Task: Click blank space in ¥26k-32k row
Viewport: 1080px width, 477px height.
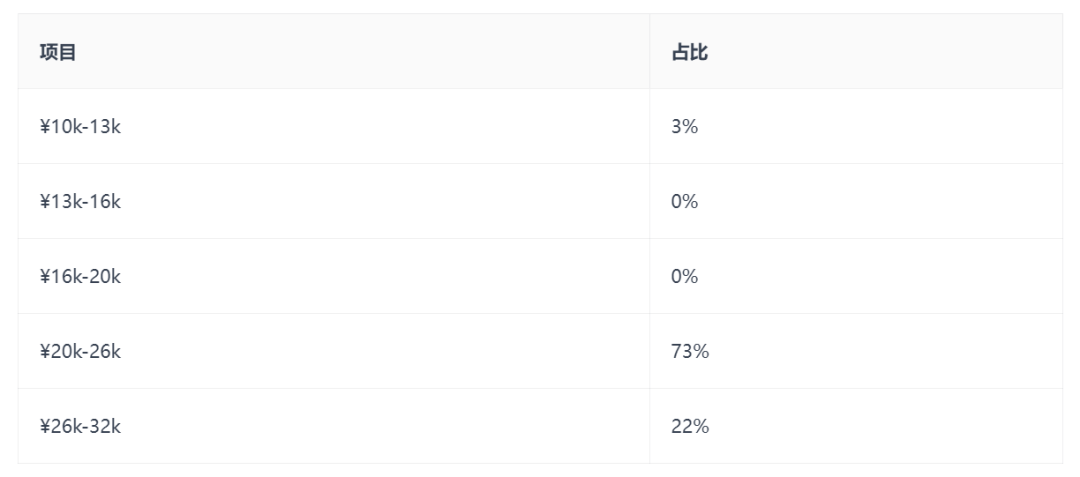Action: [x=384, y=427]
